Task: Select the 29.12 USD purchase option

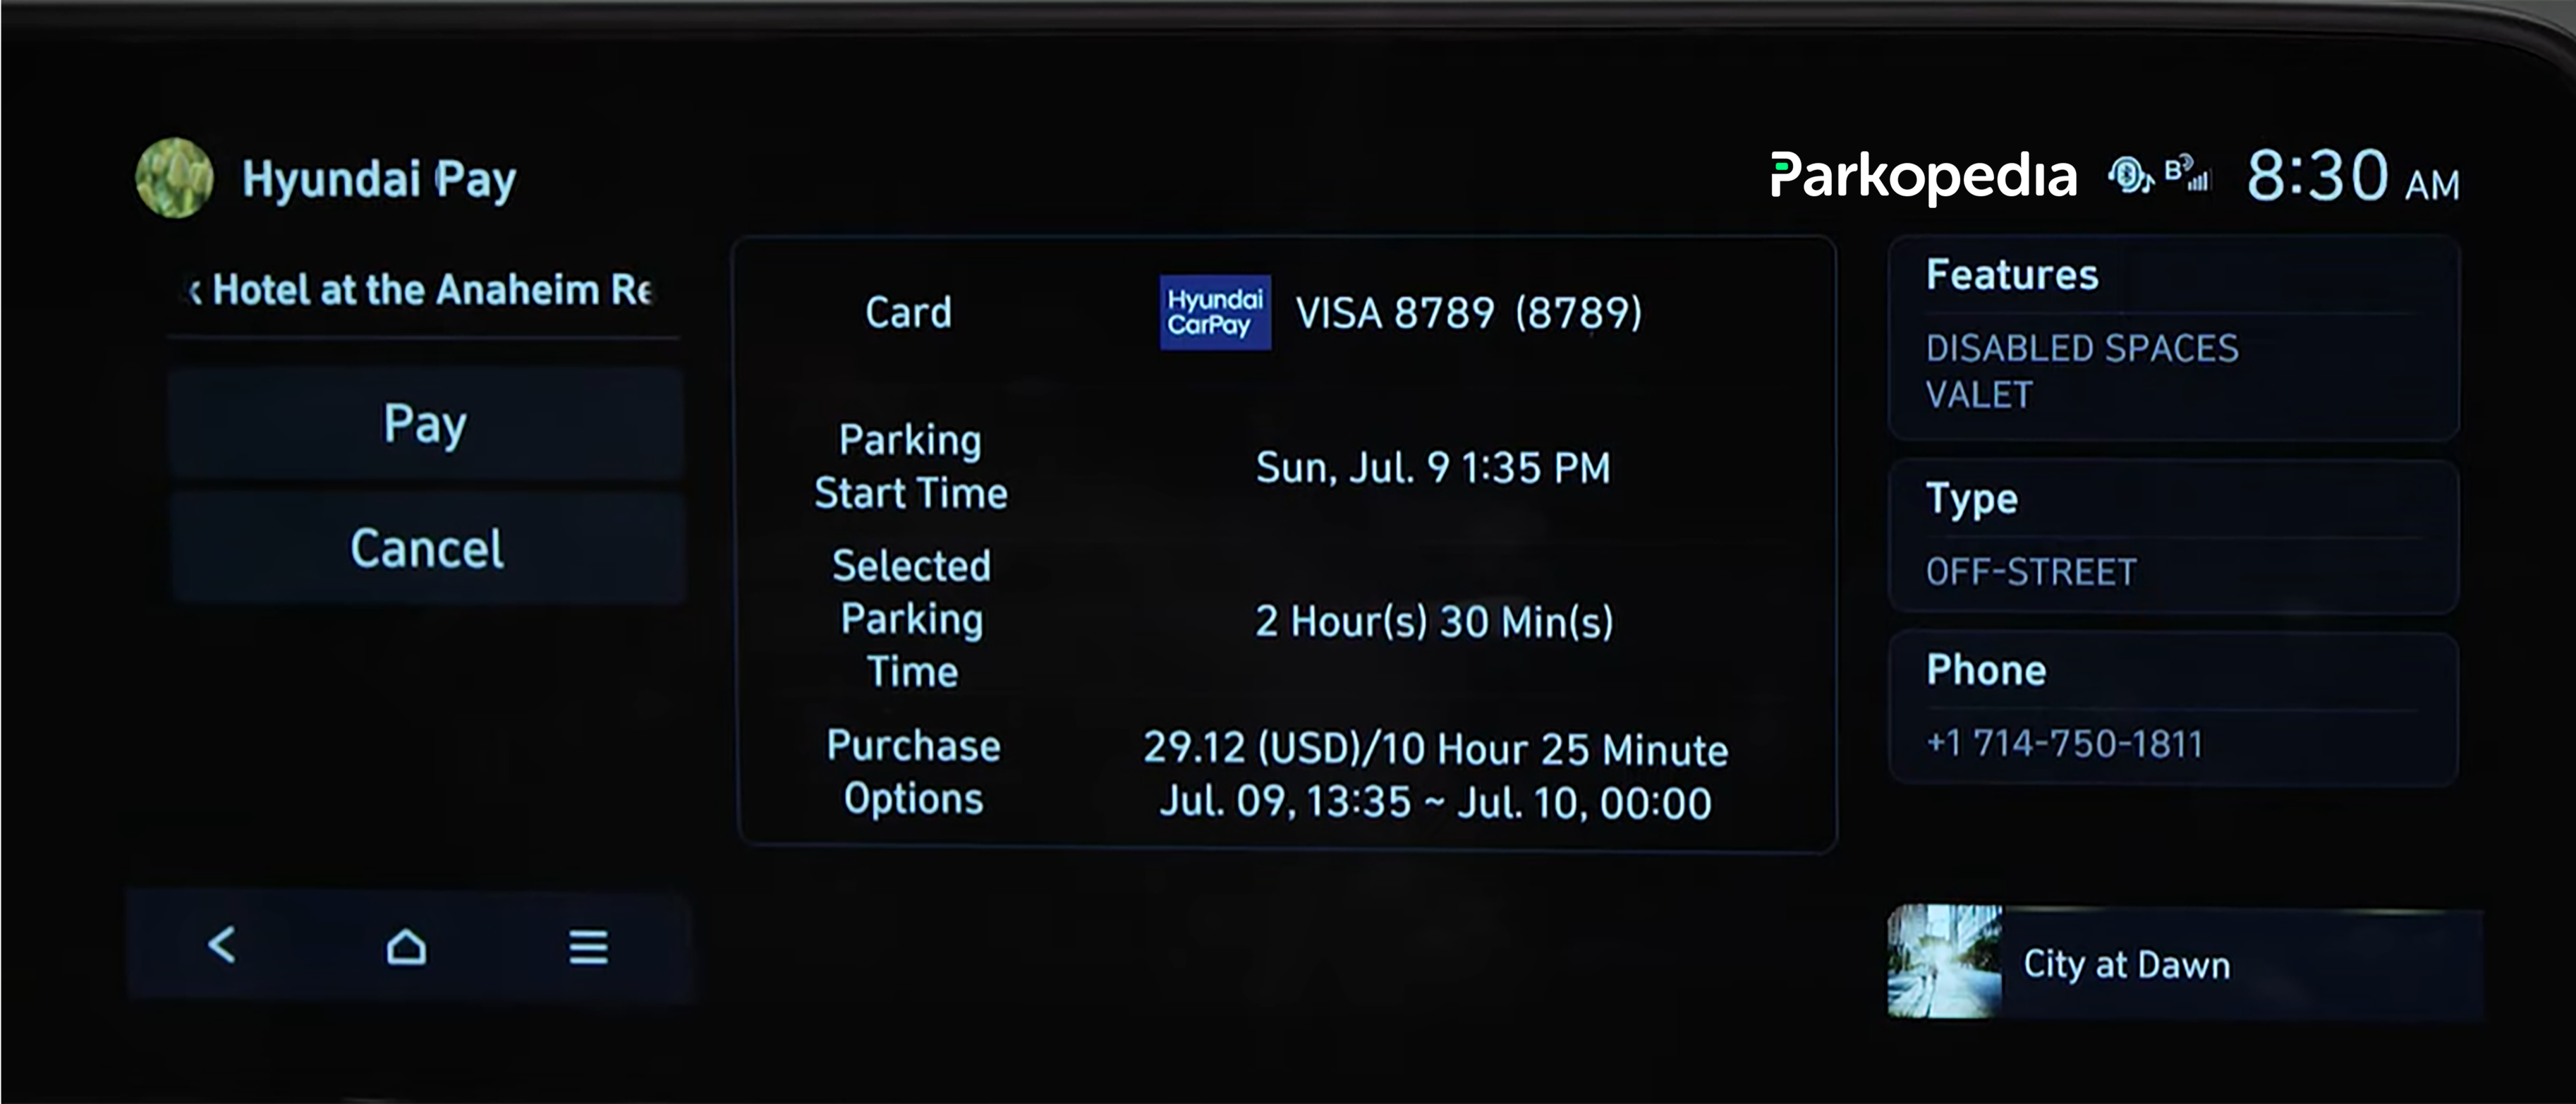Action: pos(1435,775)
